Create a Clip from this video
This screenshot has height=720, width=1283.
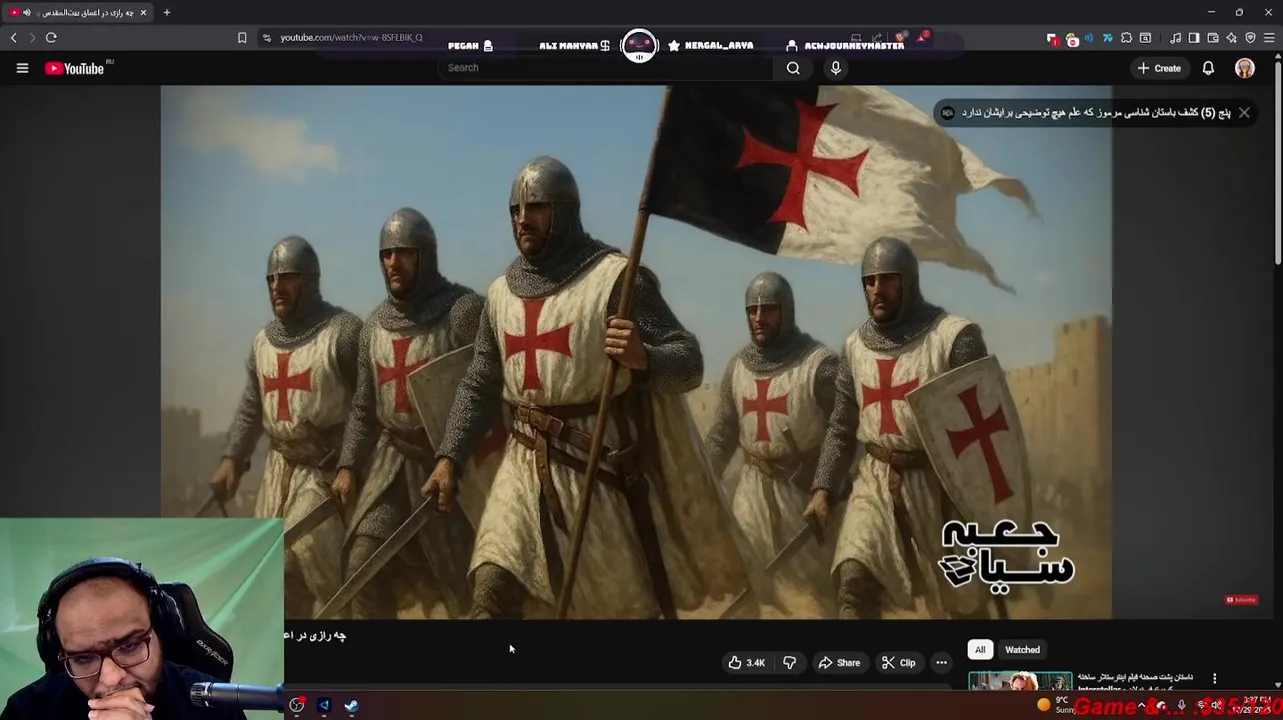point(899,663)
